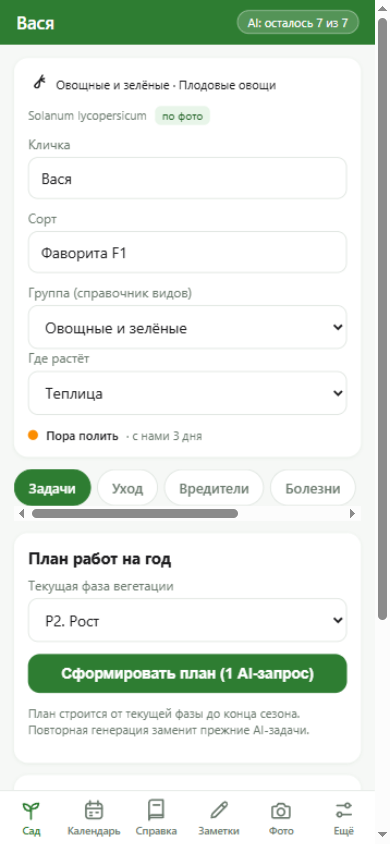This screenshot has width=390, height=844.
Task: Open the Где растёт dropdown Теплица
Action: pos(187,393)
